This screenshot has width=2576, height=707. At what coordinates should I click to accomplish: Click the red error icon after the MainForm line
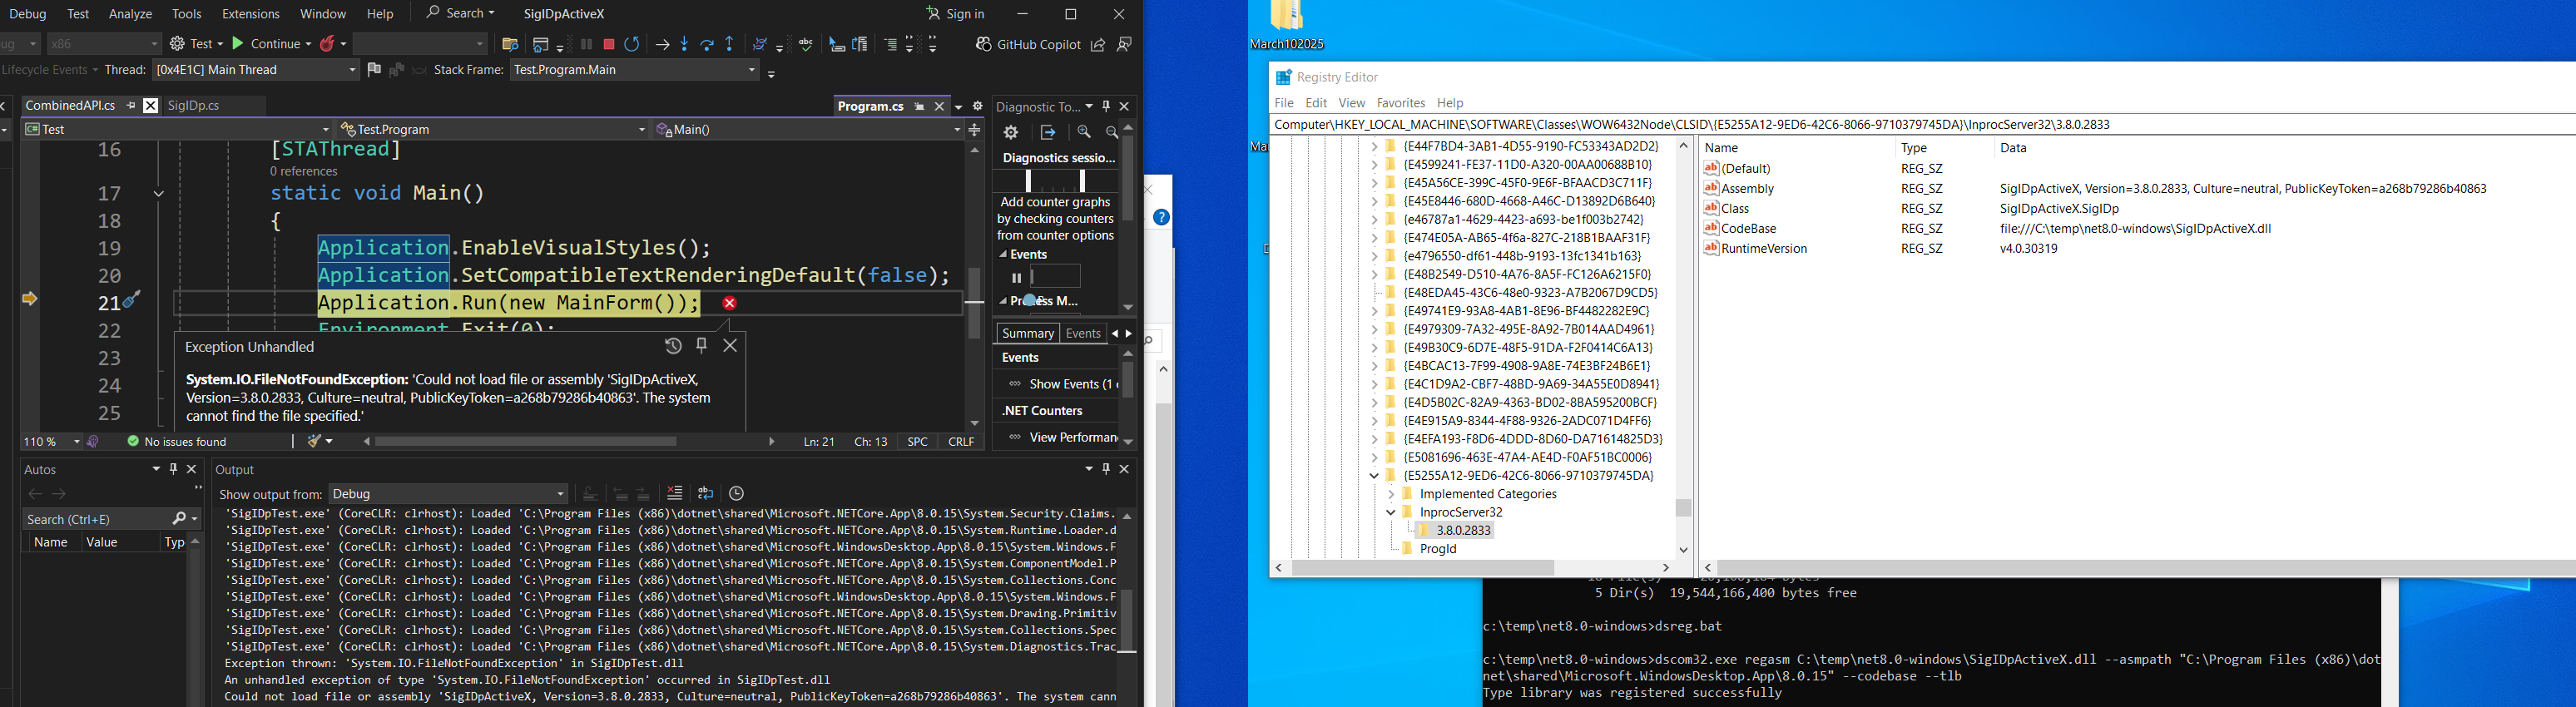(730, 303)
